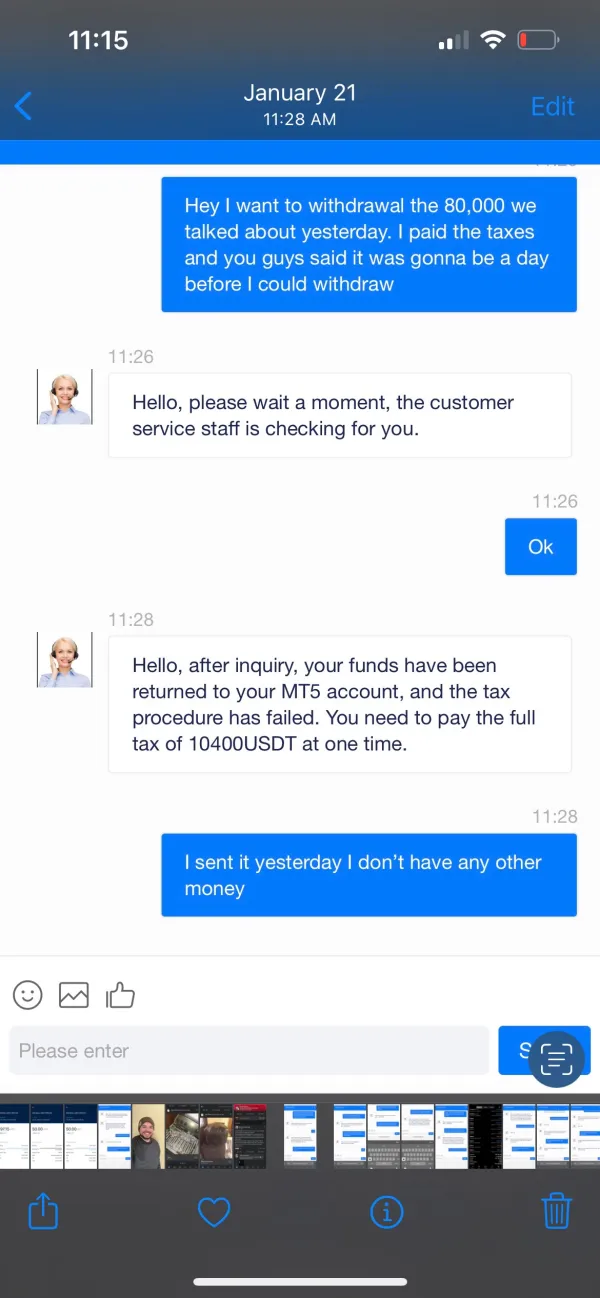Tap the agent avatar beside the 11:28 message
Viewport: 600px width, 1298px height.
pyautogui.click(x=65, y=660)
